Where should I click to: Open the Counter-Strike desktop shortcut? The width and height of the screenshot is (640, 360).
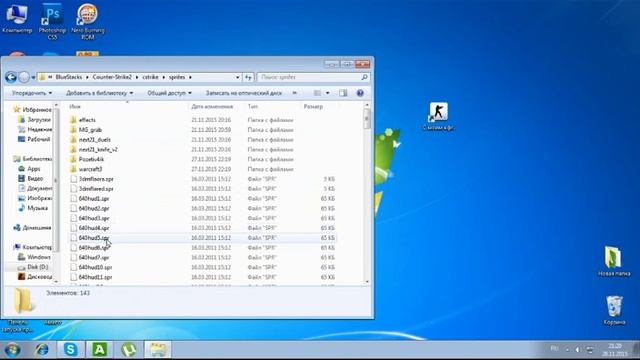pyautogui.click(x=438, y=116)
